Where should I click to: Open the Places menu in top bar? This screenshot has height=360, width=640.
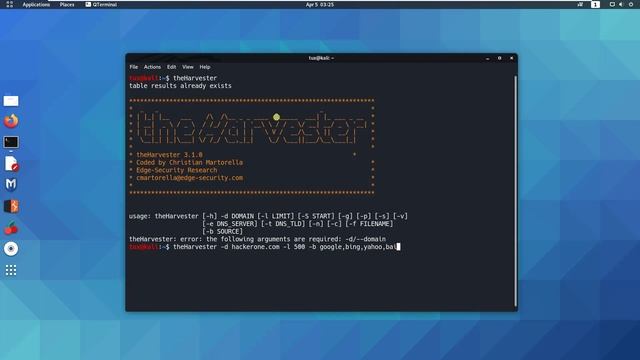click(x=67, y=4)
